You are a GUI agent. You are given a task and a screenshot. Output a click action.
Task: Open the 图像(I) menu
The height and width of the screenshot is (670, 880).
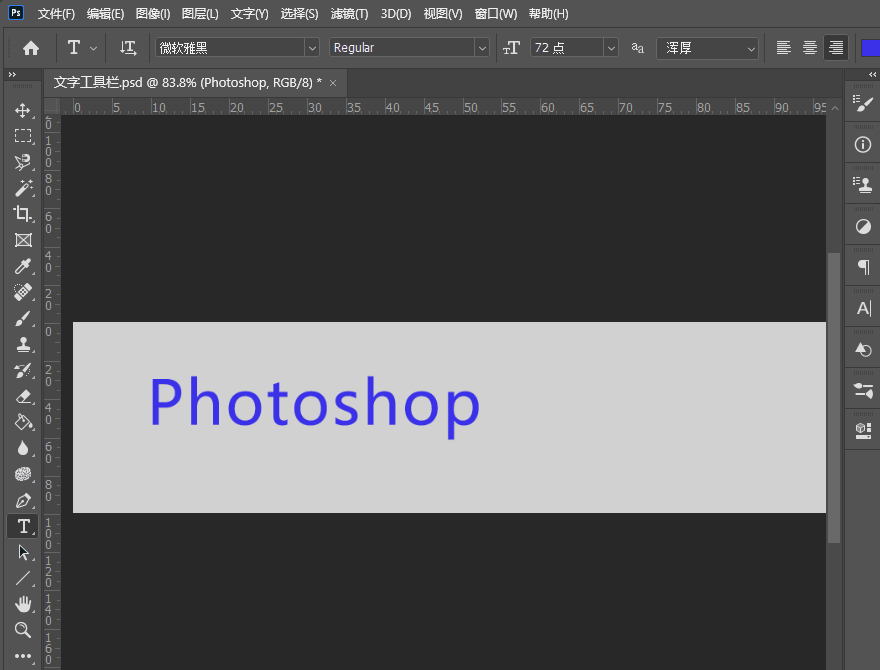click(x=153, y=14)
